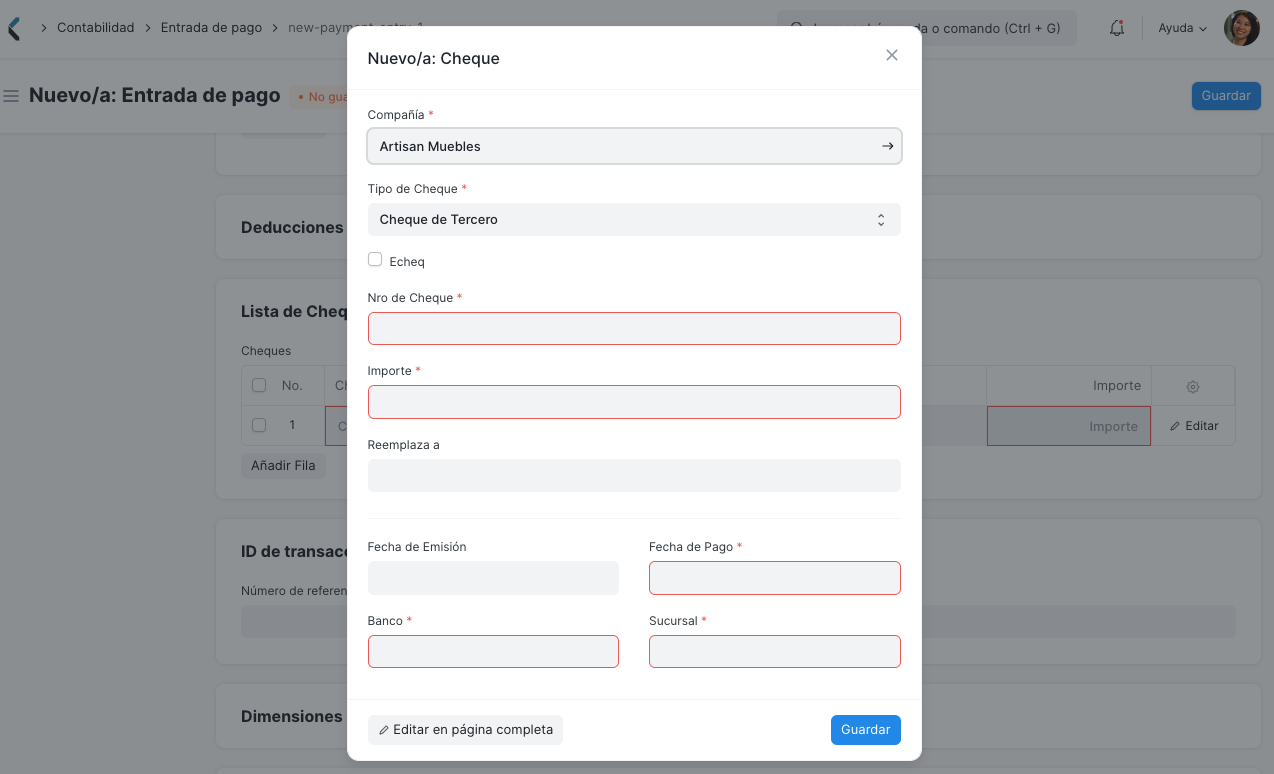Open Cheques table column settings gear

coord(1193,386)
